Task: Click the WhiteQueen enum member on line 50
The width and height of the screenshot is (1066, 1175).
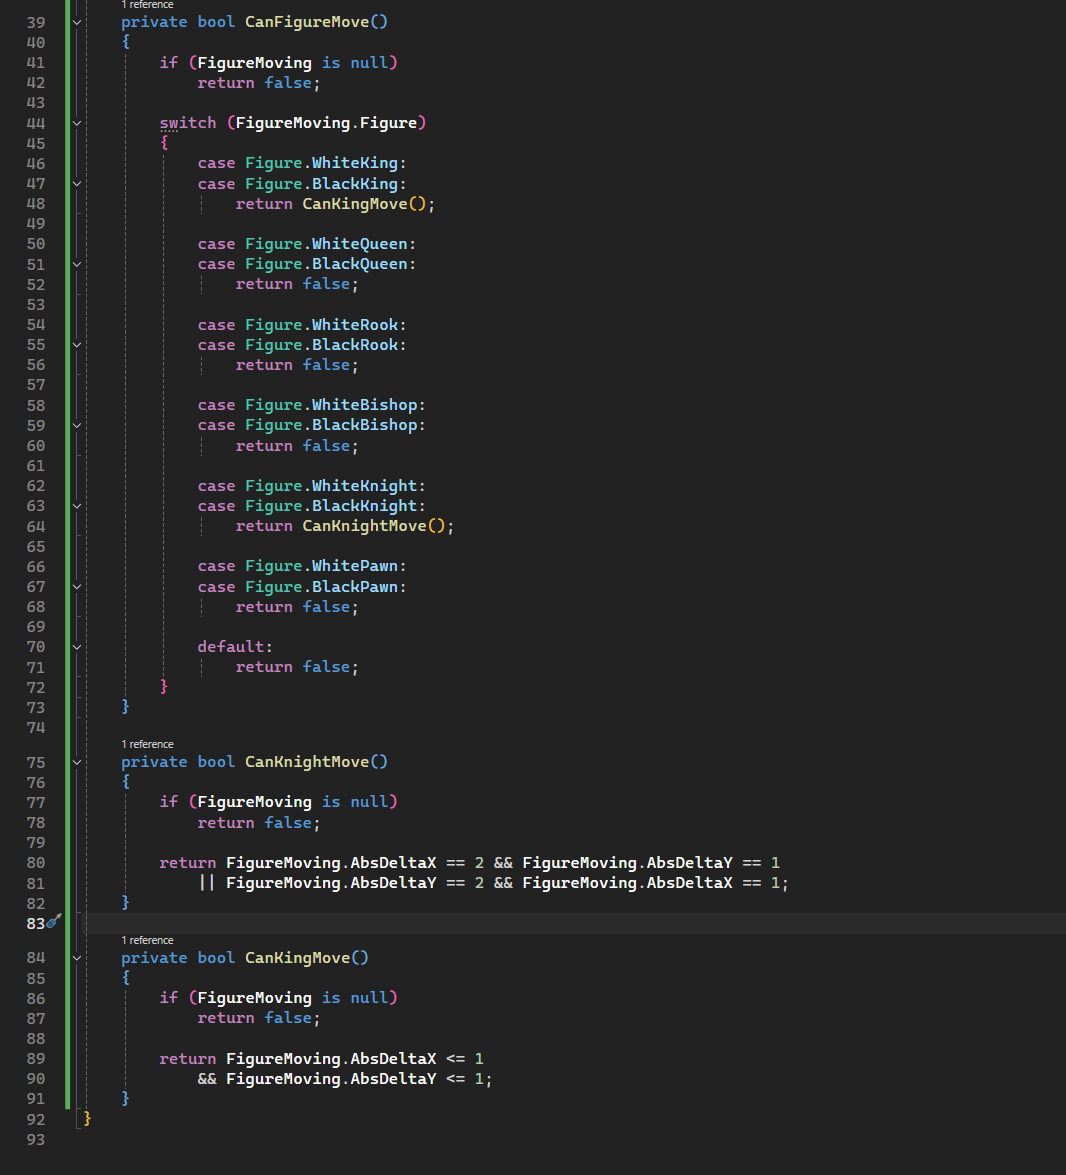Action: pyautogui.click(x=360, y=244)
